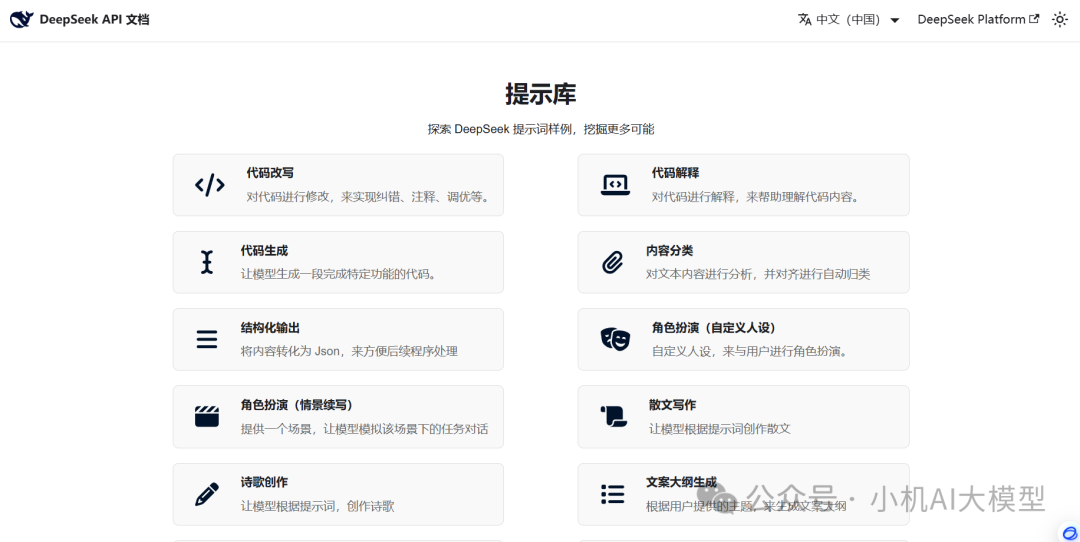
Task: Open the 代码改写 card title
Action: click(x=270, y=173)
